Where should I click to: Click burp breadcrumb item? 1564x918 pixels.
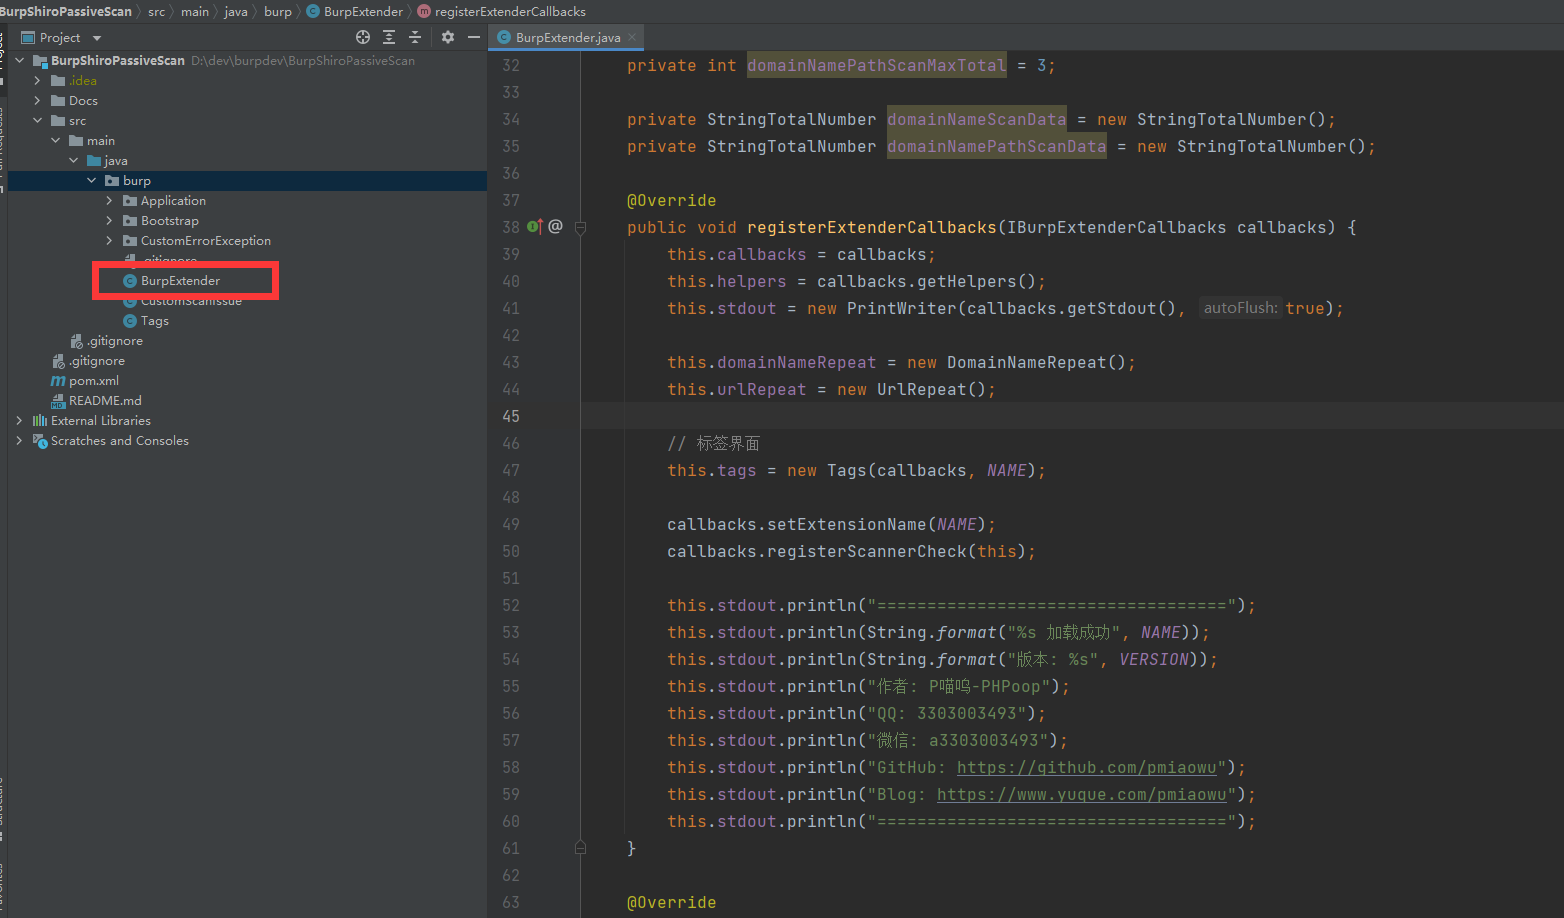pyautogui.click(x=278, y=11)
